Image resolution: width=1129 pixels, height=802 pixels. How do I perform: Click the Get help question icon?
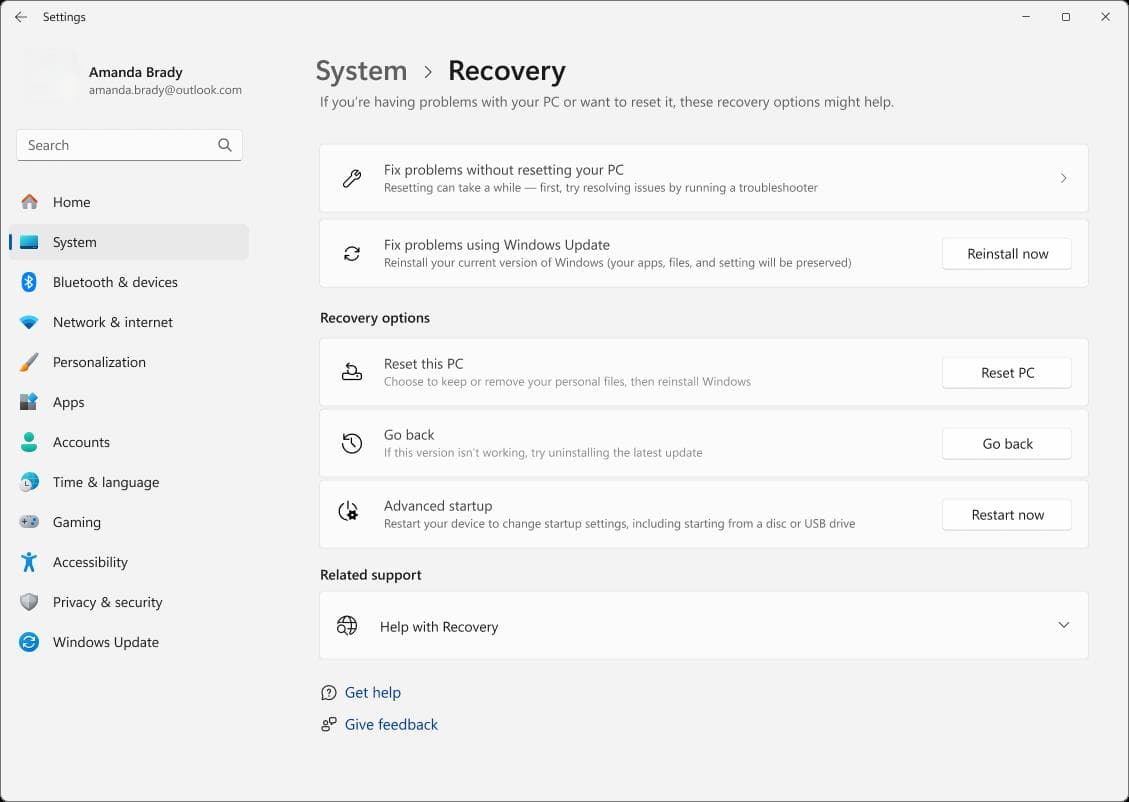tap(328, 693)
